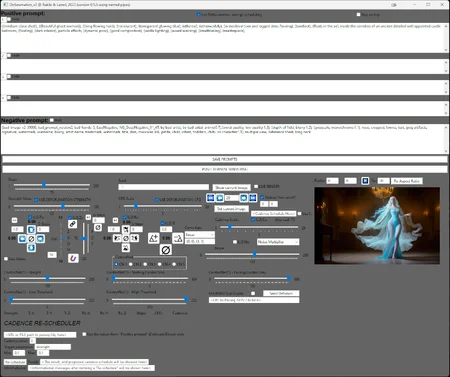
Task: Click the large zero-reset circle-slash icon
Action: tap(166, 249)
